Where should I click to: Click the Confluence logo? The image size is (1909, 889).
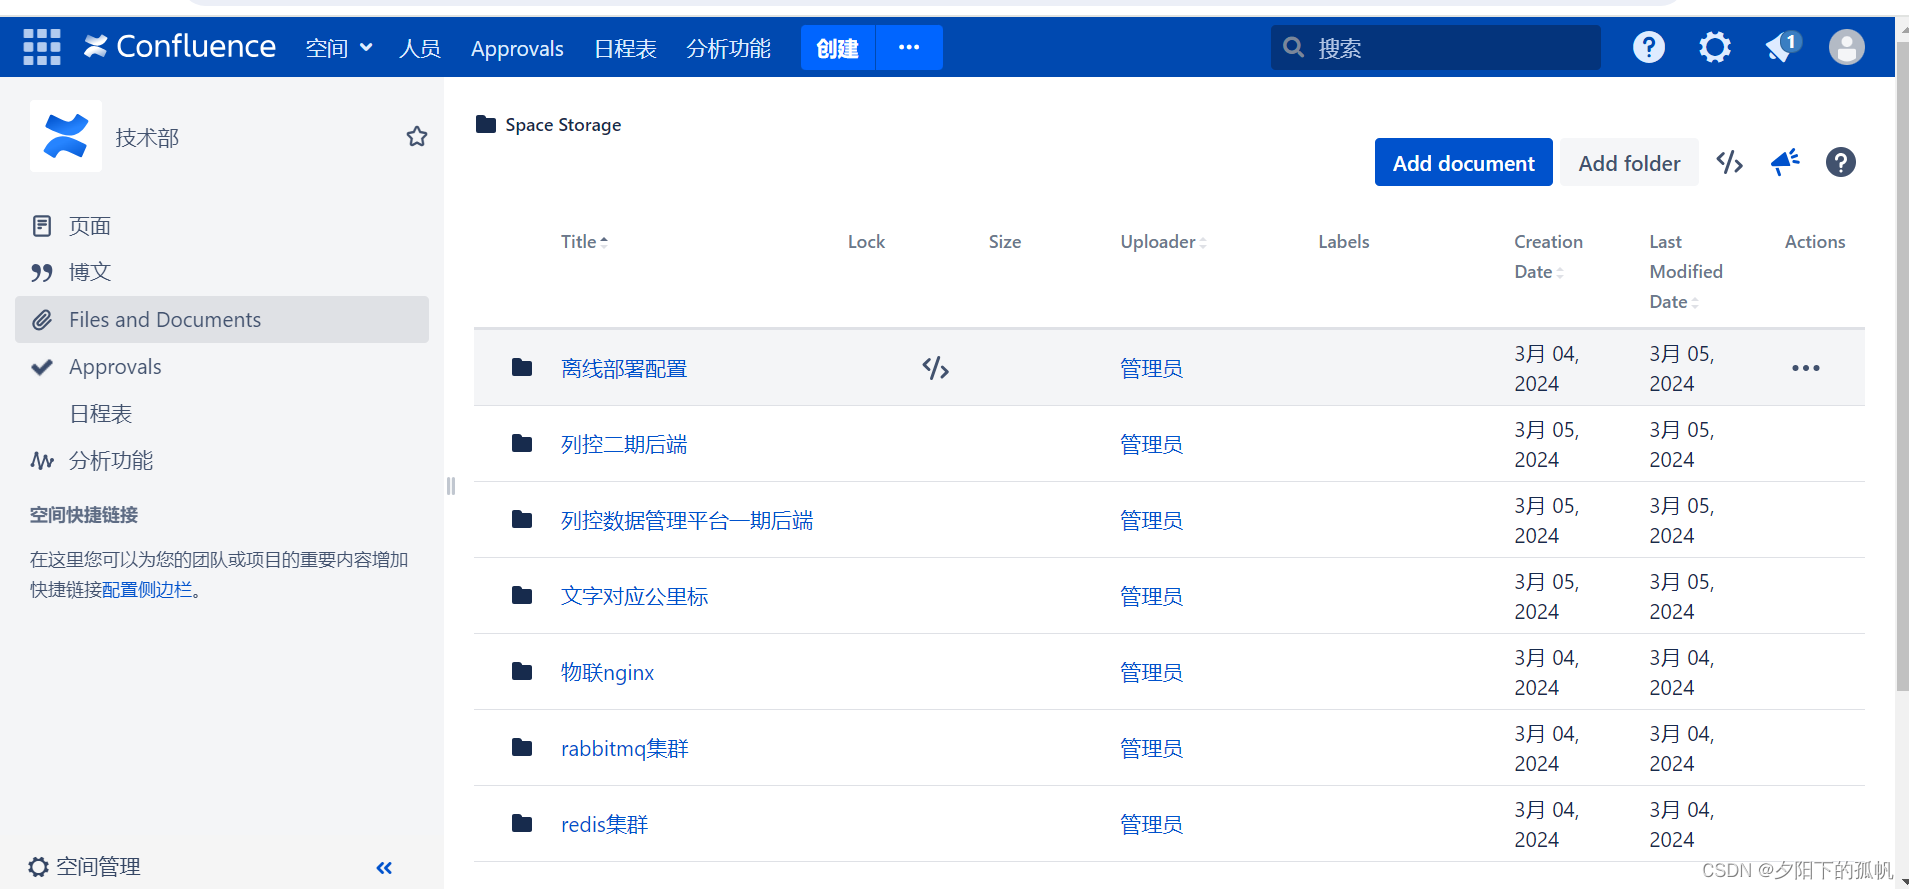tap(180, 46)
